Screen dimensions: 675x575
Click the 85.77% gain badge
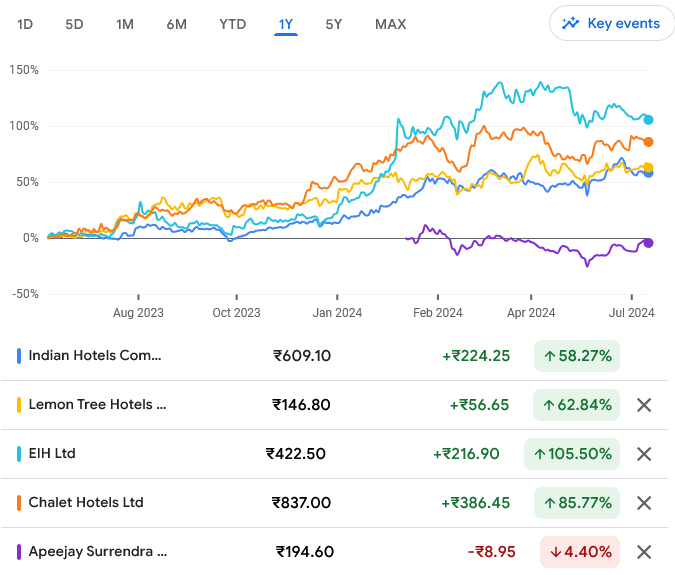[577, 503]
